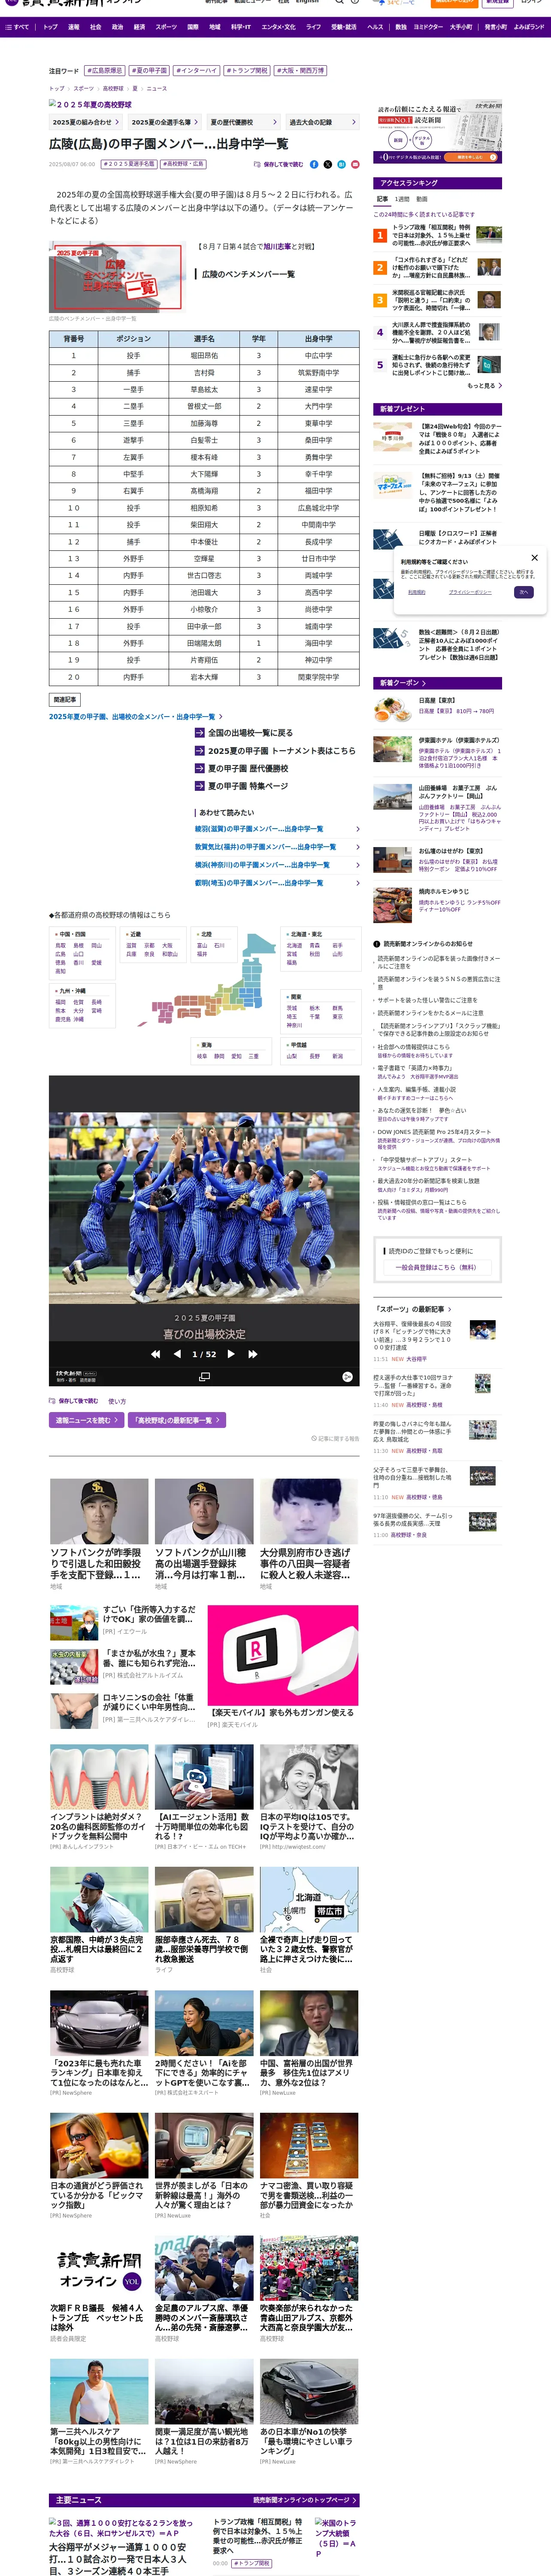Click 「高校野球」の最新記事一覧 button
Image resolution: width=551 pixels, height=2576 pixels.
tap(176, 1420)
